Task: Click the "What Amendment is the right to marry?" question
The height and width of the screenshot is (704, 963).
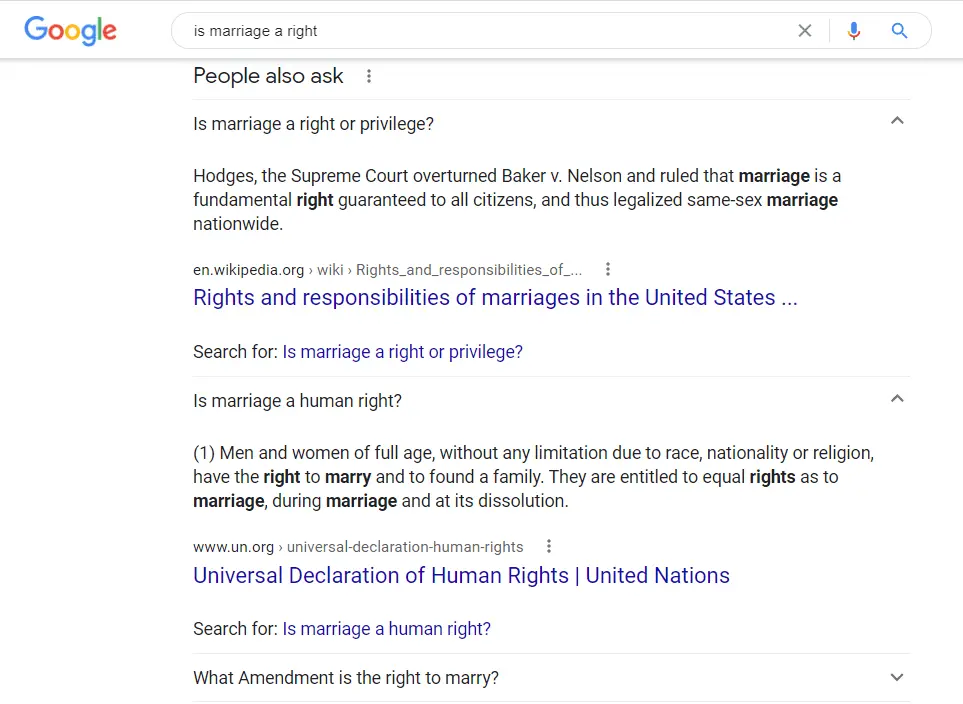Action: tap(345, 678)
